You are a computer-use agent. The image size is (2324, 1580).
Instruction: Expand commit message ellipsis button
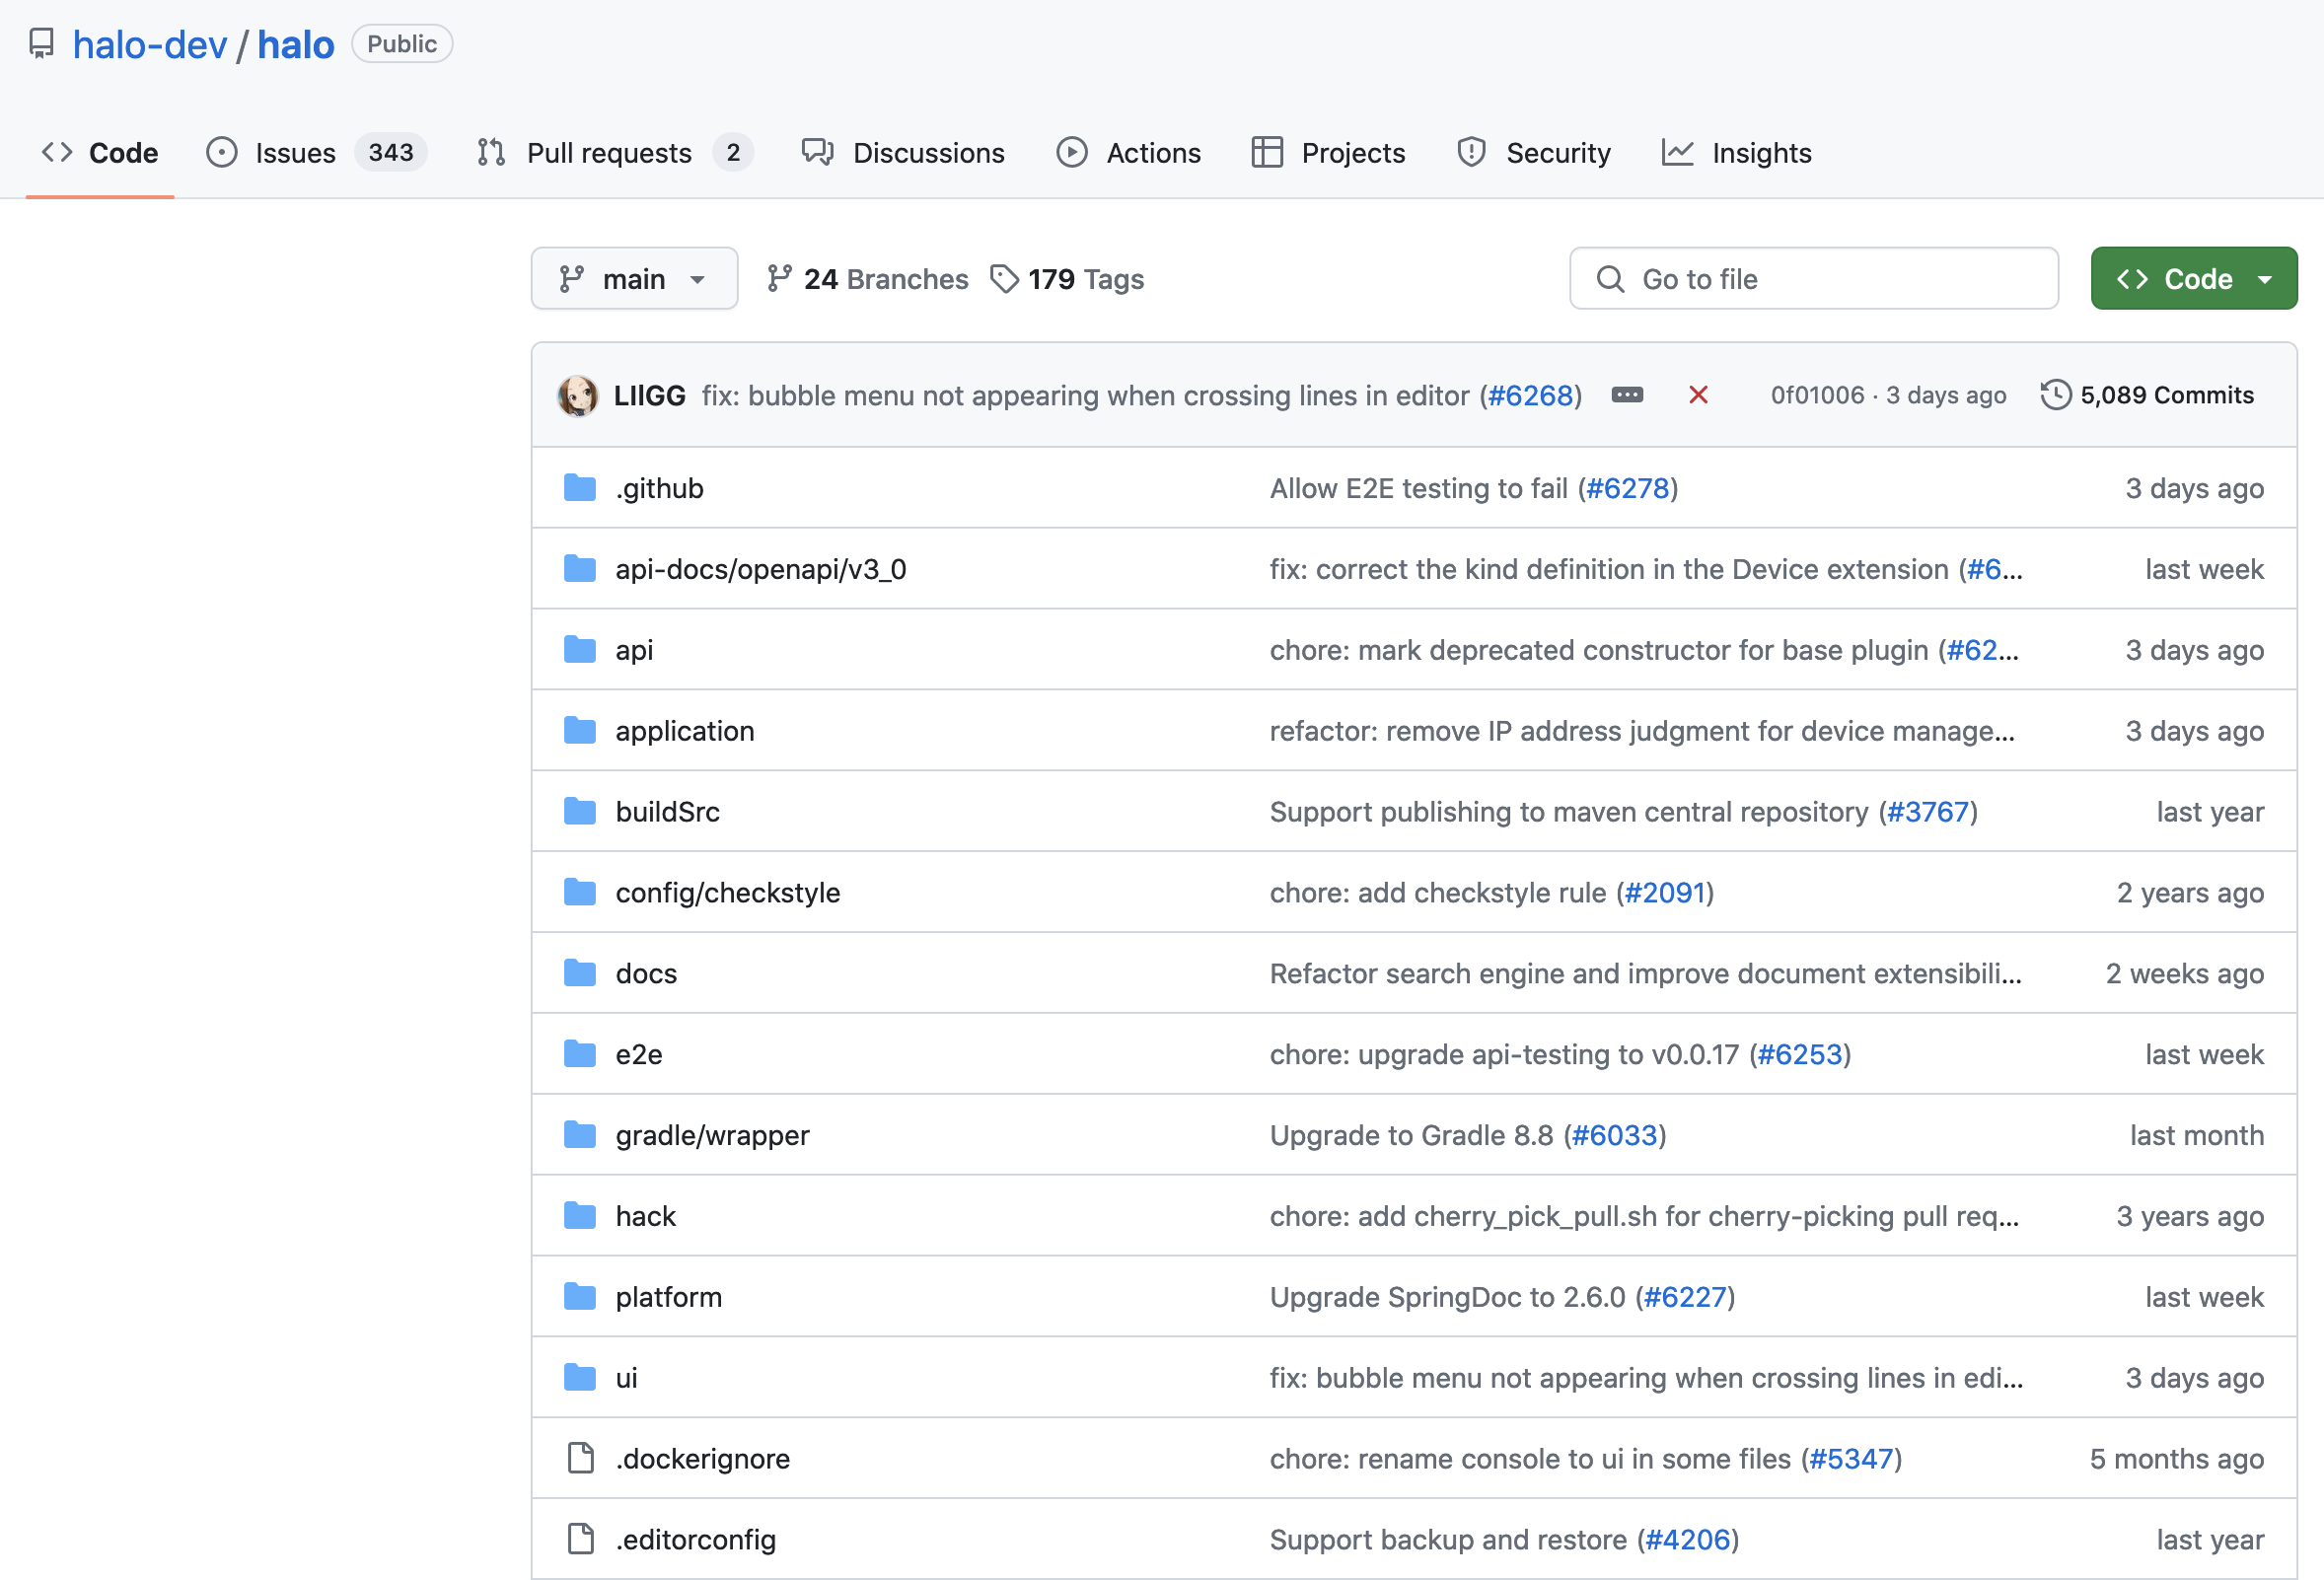1626,395
